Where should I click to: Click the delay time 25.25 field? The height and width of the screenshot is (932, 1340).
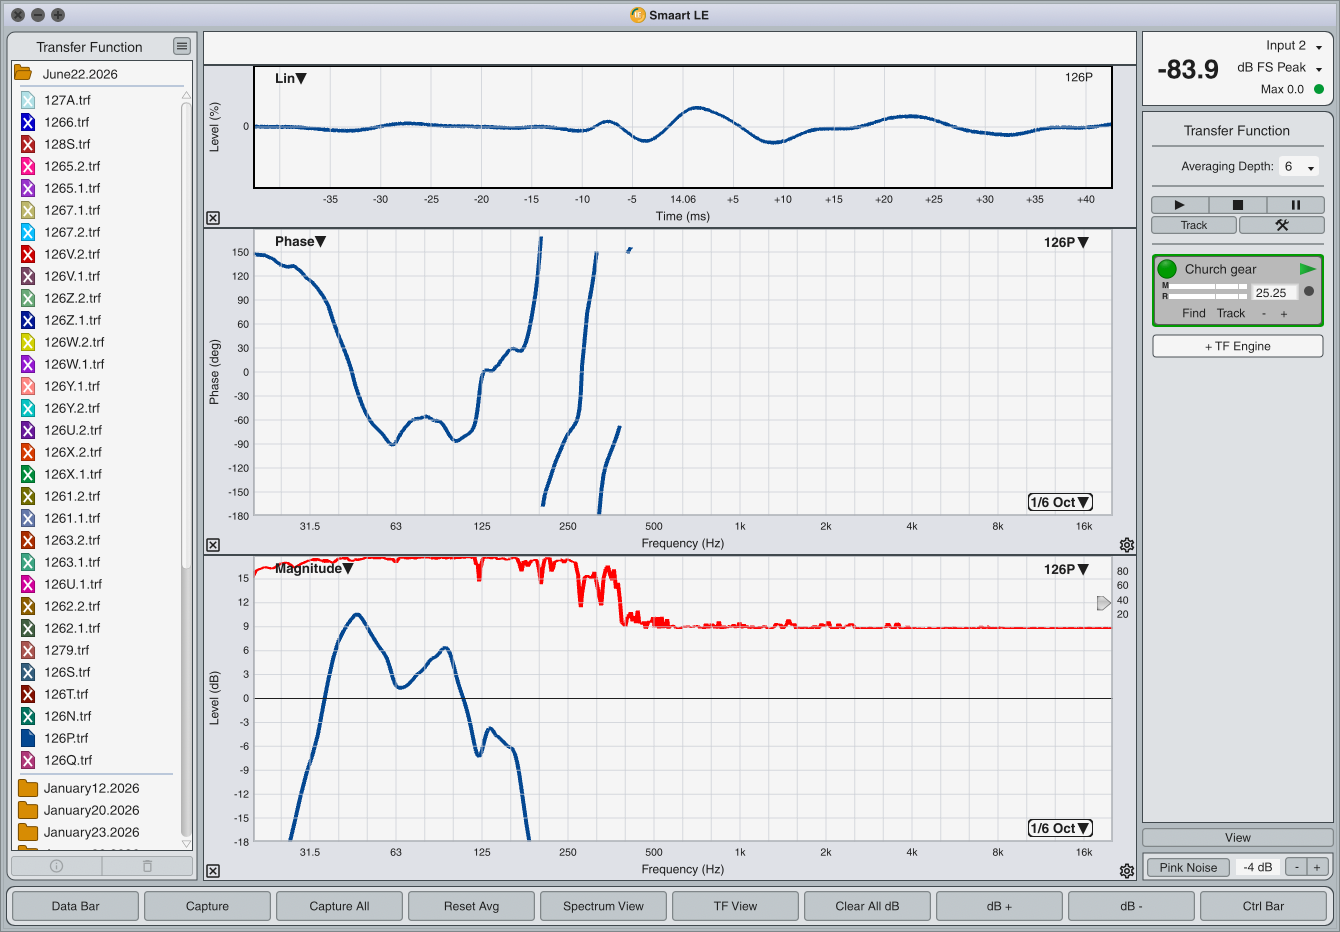click(x=1274, y=293)
